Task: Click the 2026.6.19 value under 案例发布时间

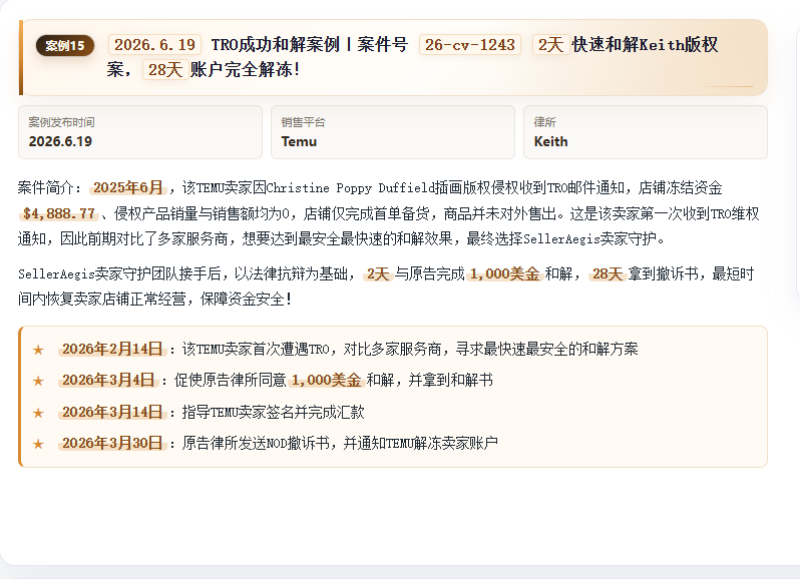Action: pos(60,142)
